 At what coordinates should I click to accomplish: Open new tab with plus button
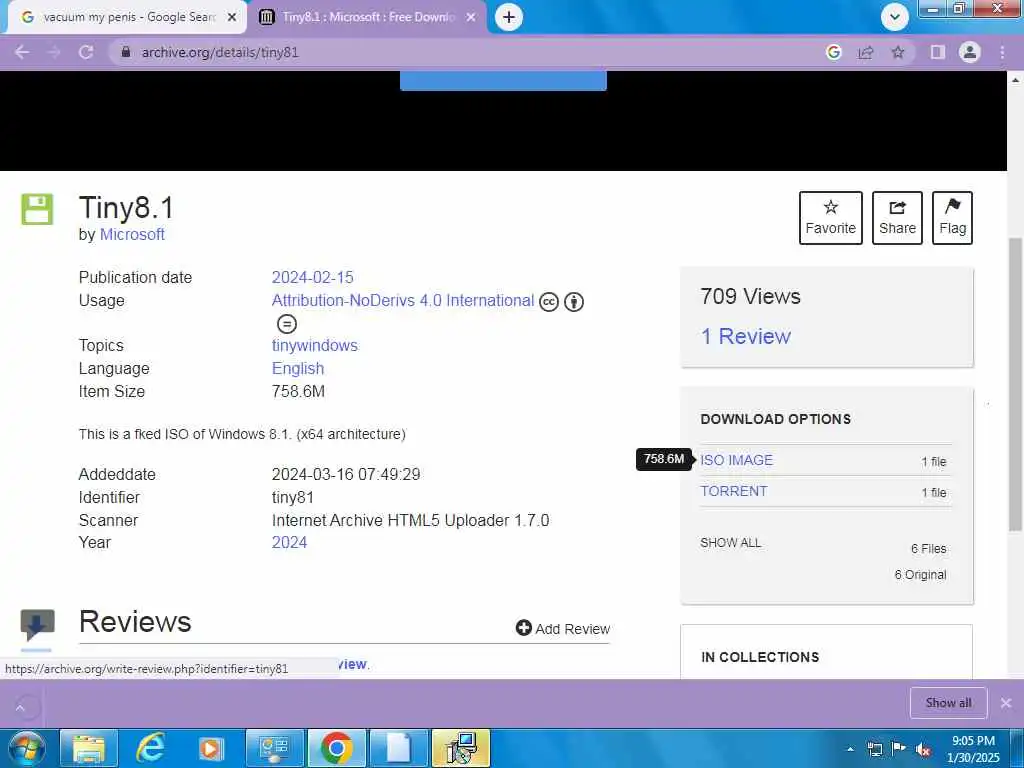[509, 17]
